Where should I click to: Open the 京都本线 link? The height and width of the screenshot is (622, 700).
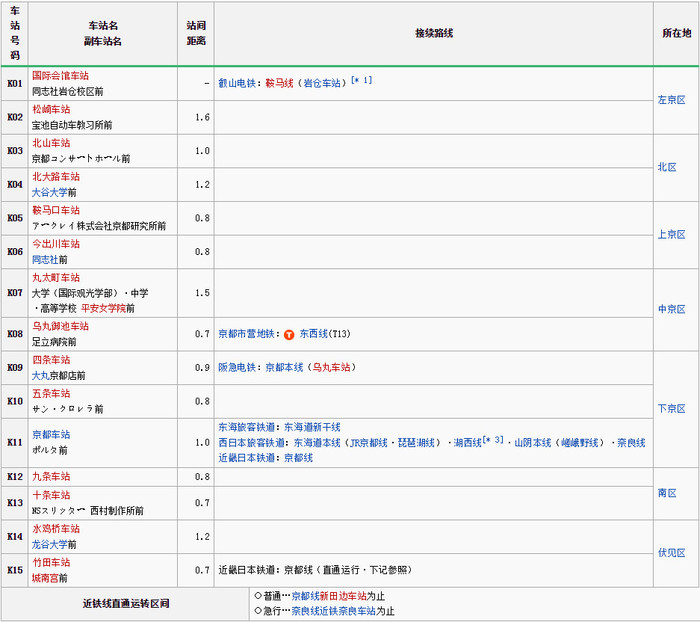click(284, 367)
